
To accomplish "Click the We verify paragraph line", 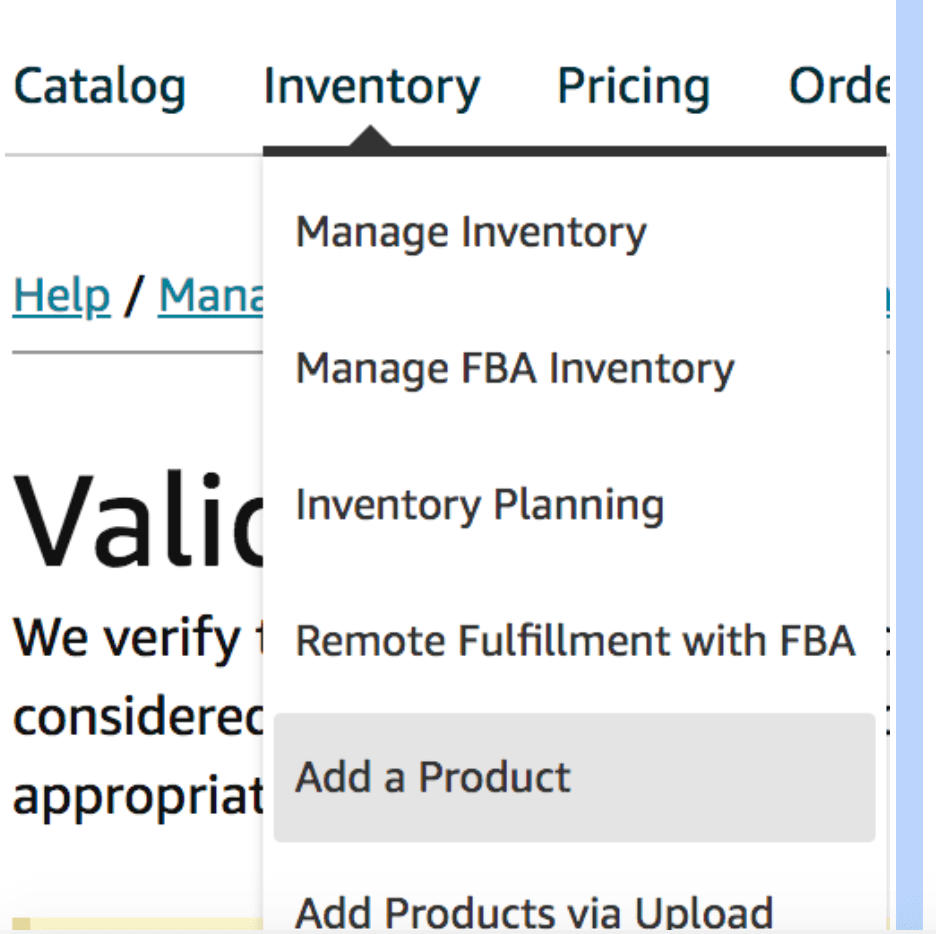I will (x=138, y=639).
